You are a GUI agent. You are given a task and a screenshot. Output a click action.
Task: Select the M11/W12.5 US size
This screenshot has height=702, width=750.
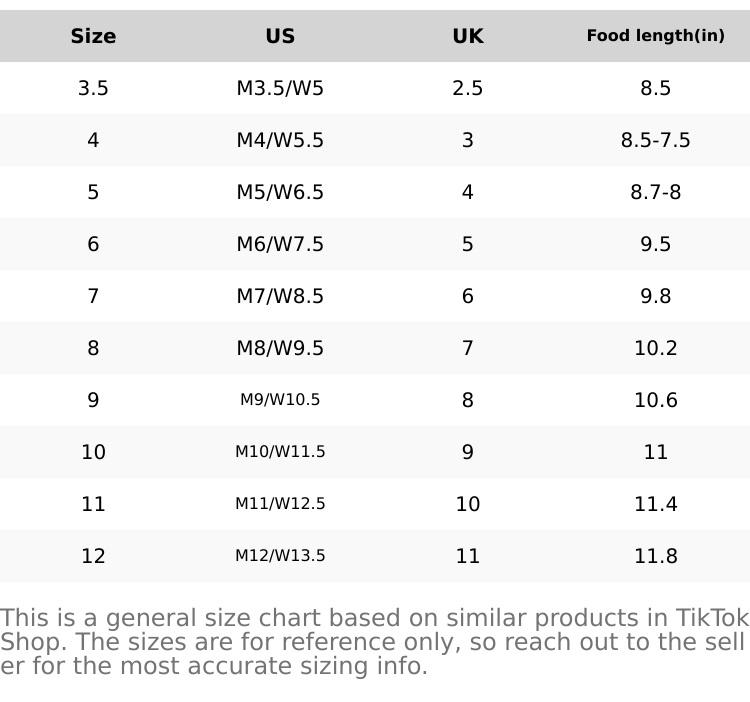click(280, 504)
